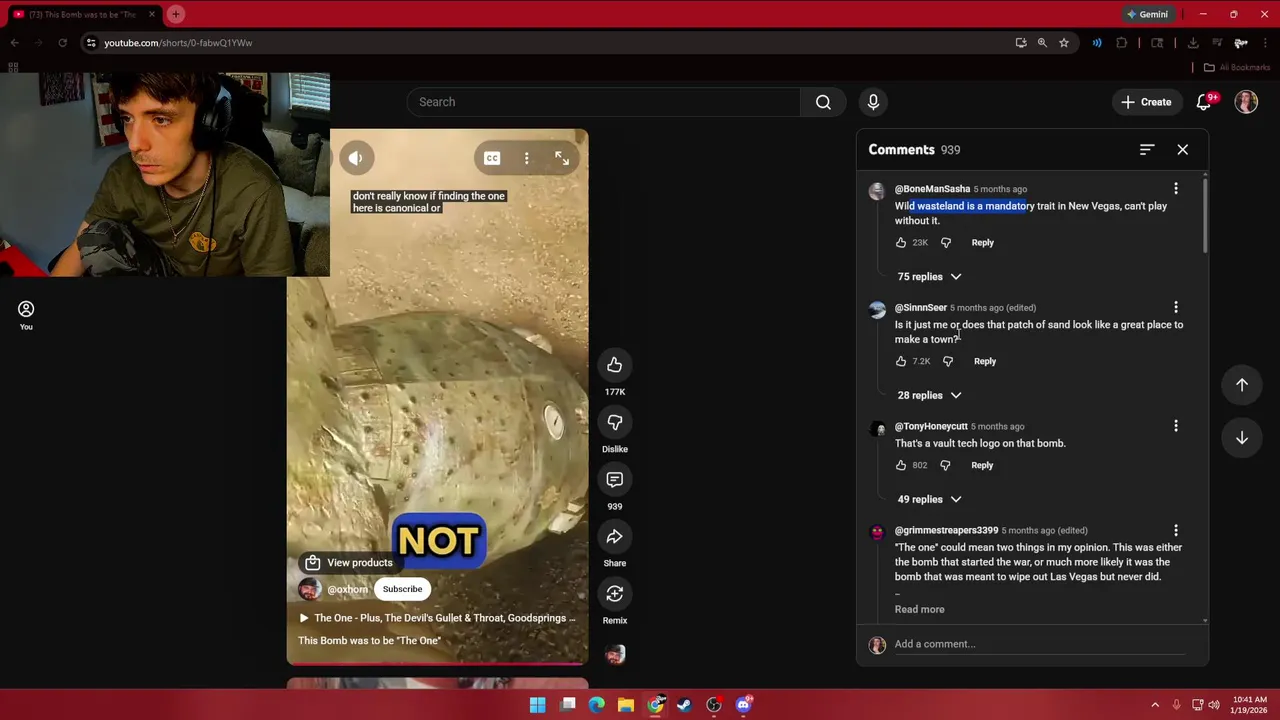The height and width of the screenshot is (720, 1280).
Task: Click View products on the Short
Action: click(x=349, y=563)
